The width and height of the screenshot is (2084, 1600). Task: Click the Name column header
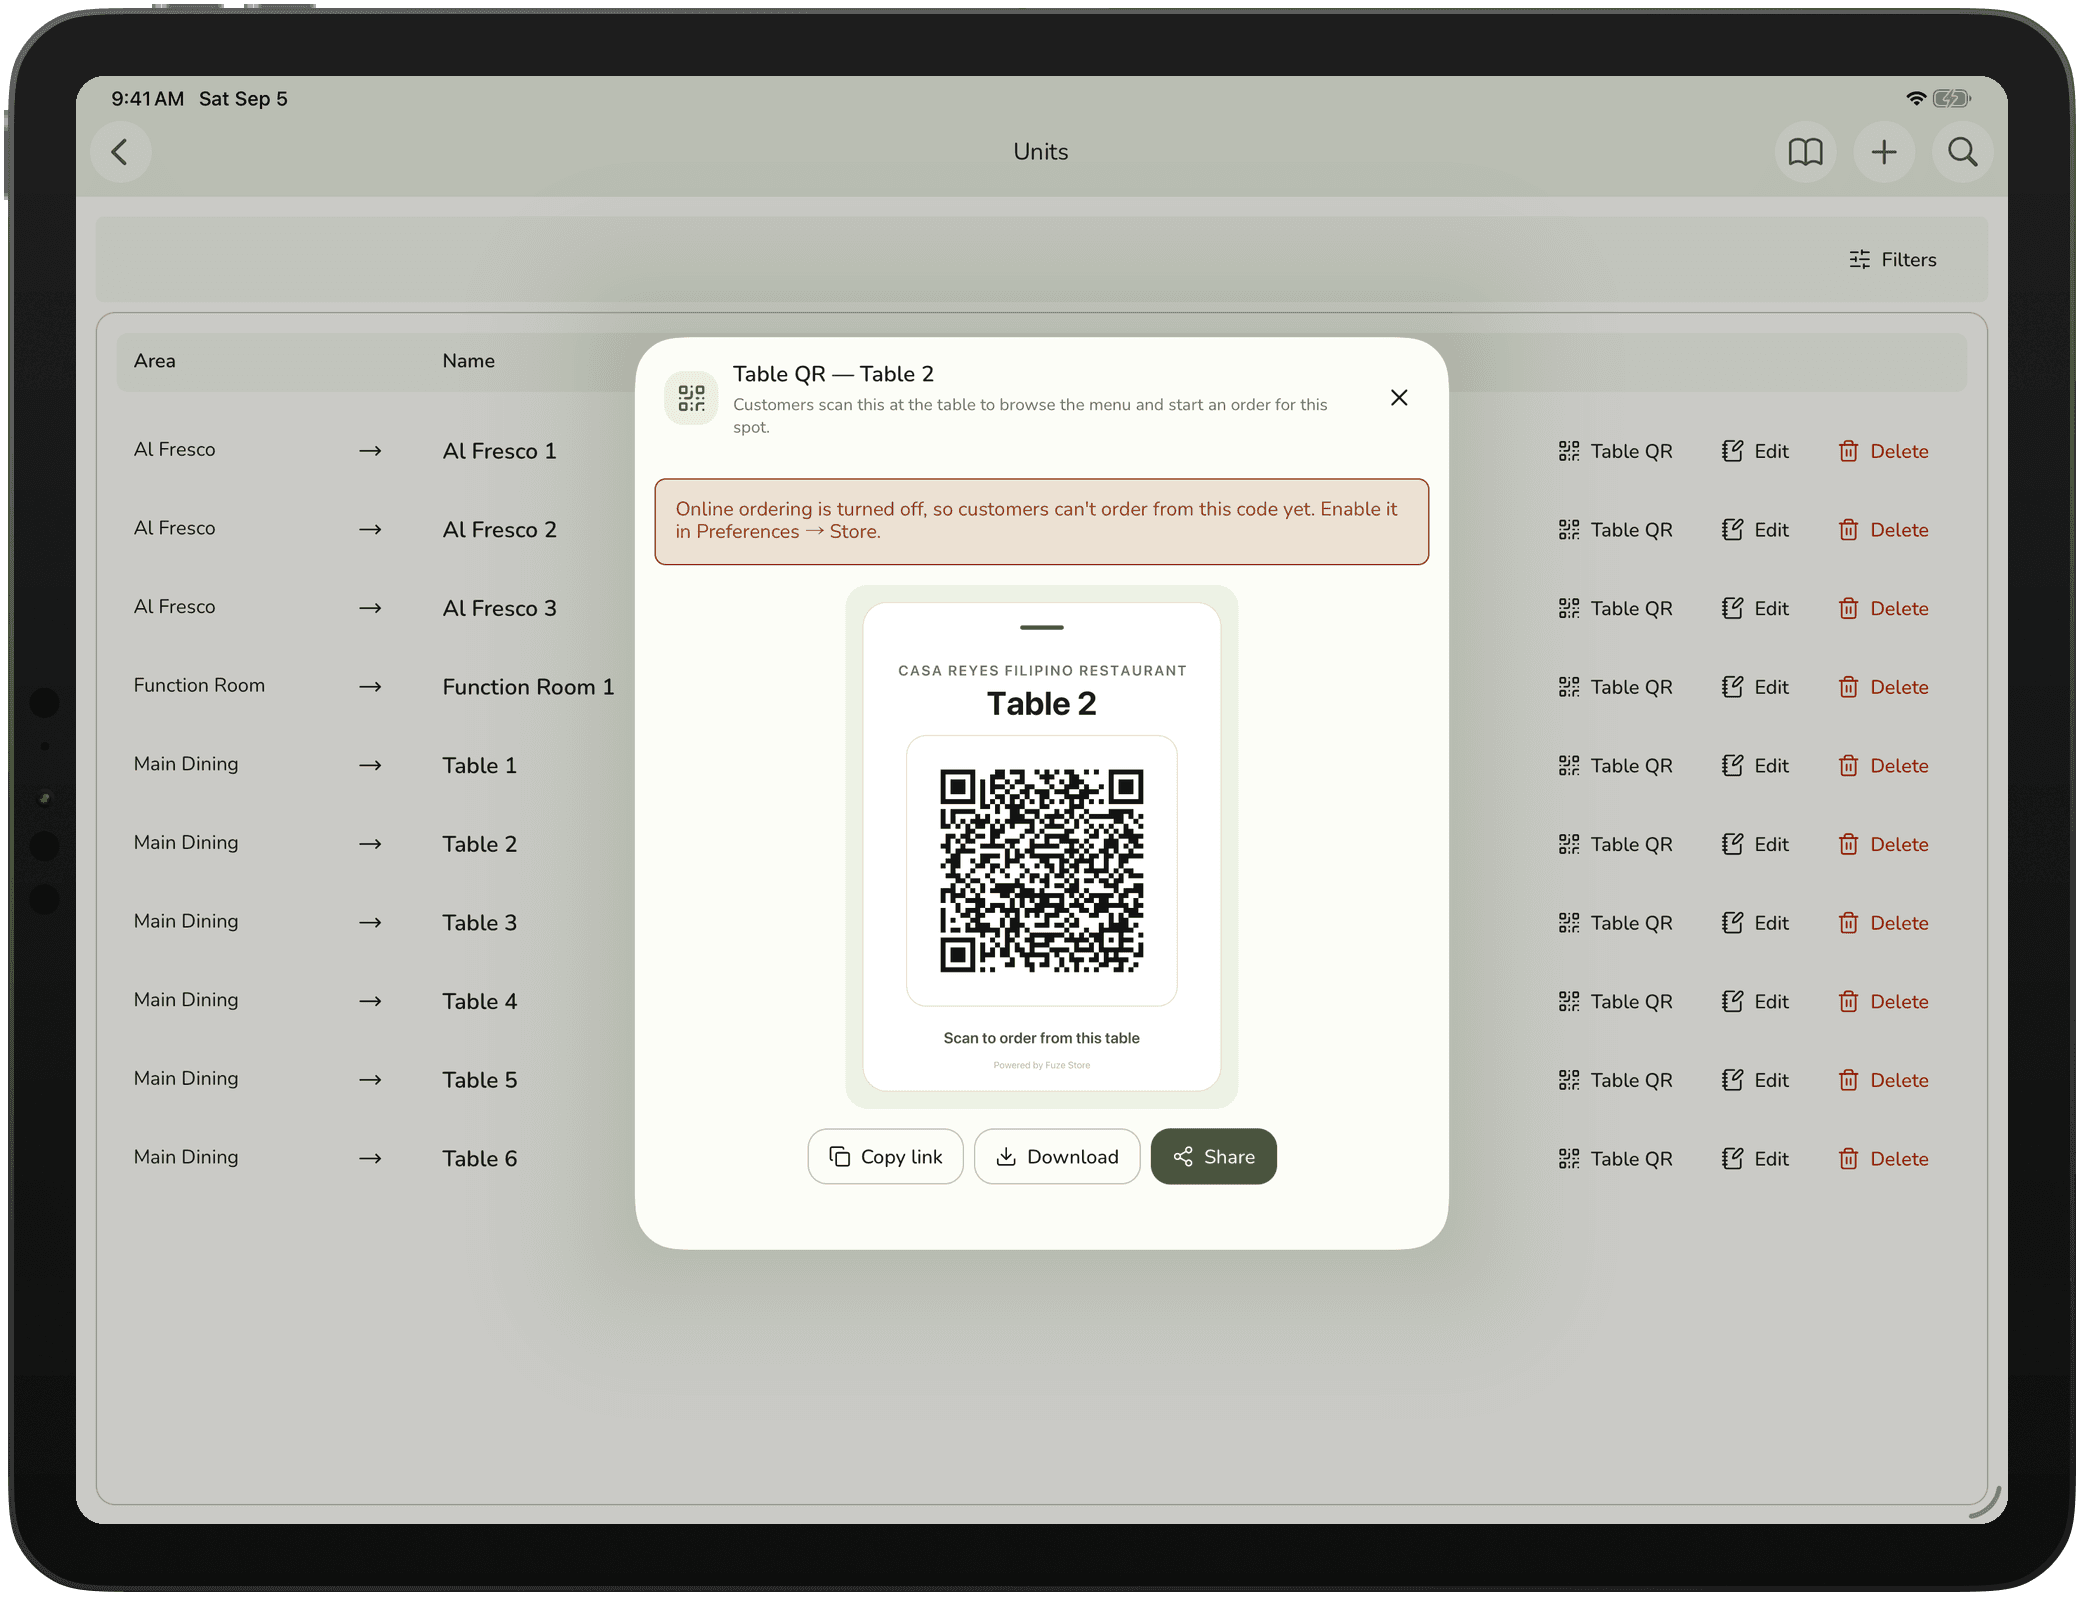[469, 361]
